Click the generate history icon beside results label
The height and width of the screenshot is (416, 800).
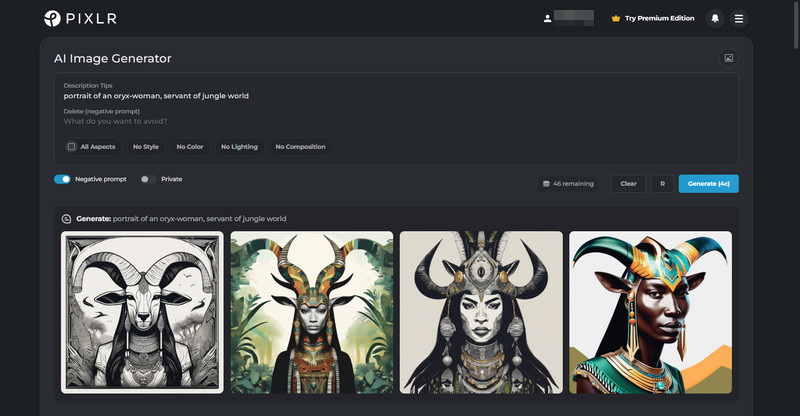point(66,219)
